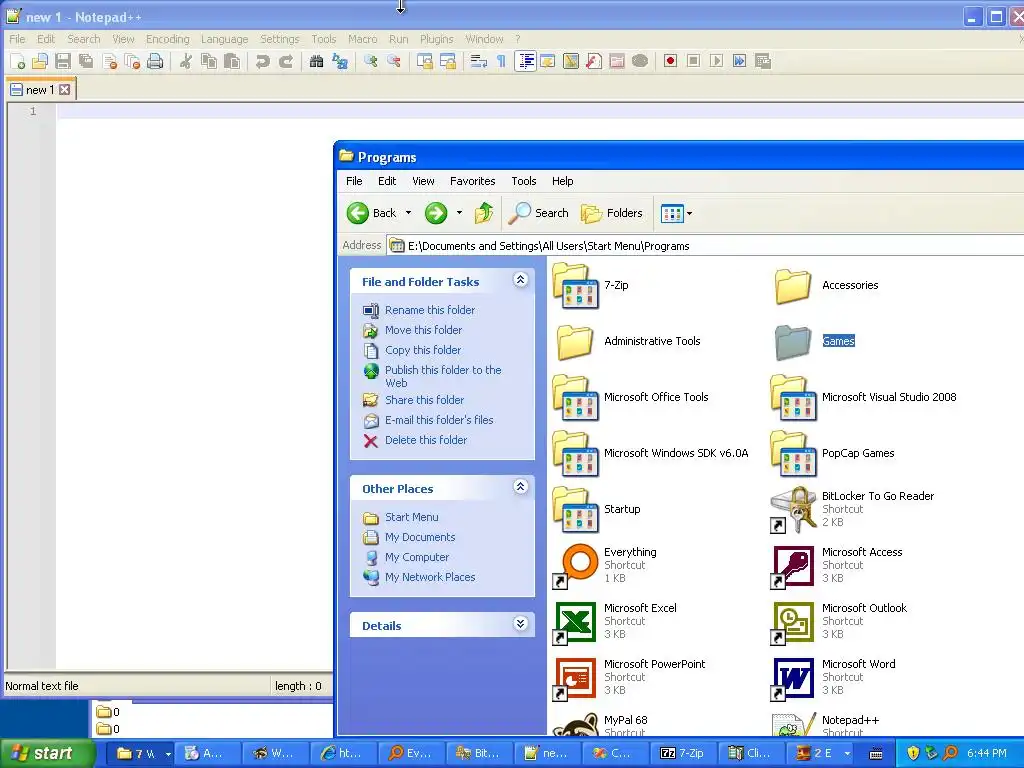Click Move this folder link
The width and height of the screenshot is (1024, 768).
[423, 330]
